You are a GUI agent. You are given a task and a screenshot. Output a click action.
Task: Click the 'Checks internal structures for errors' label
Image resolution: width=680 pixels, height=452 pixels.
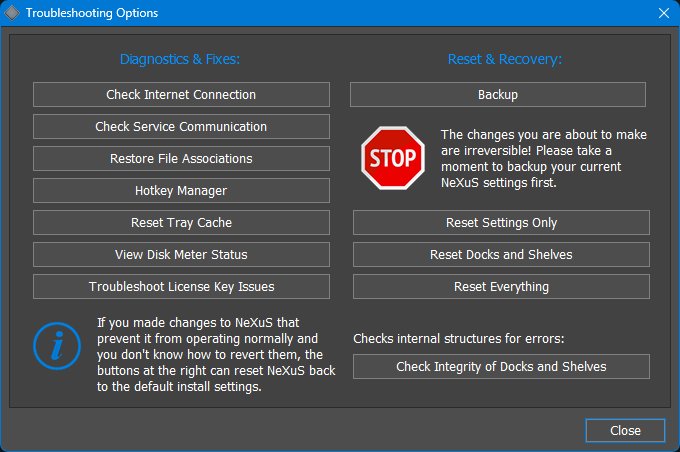tap(459, 338)
